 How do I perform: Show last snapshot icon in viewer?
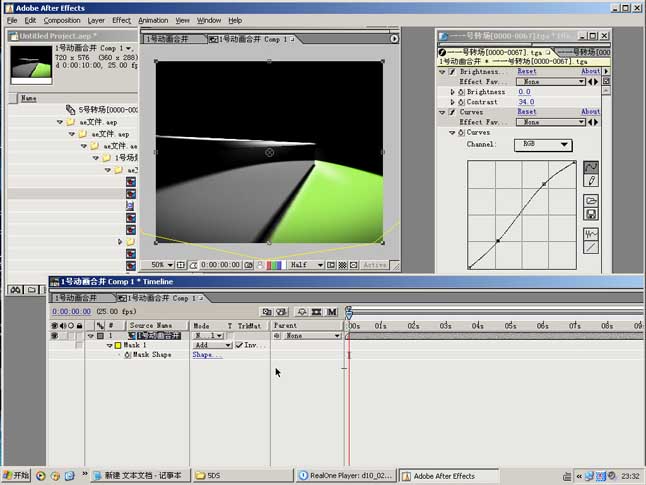click(x=260, y=265)
